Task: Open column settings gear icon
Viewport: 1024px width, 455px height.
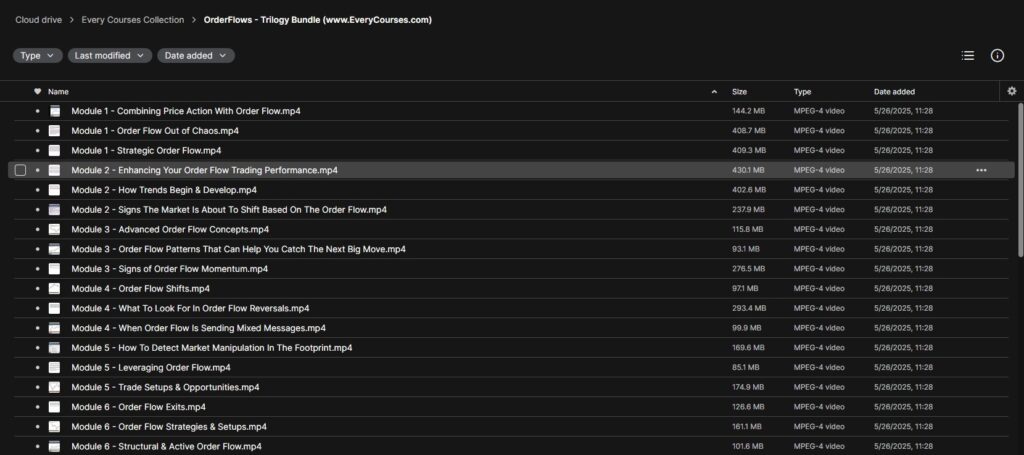Action: (1012, 91)
